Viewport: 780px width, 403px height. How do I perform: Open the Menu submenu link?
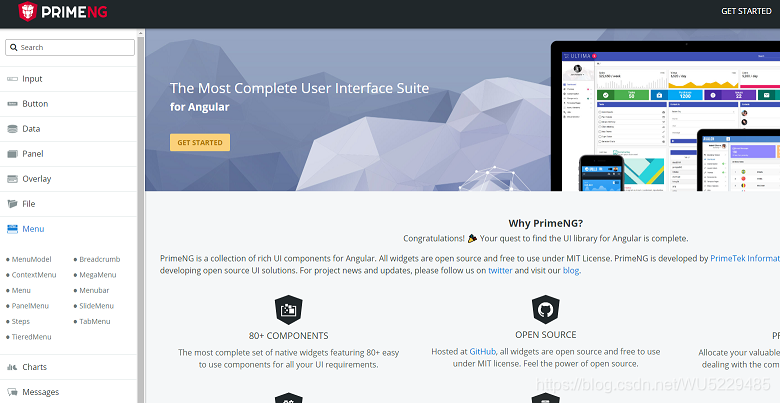coord(21,290)
